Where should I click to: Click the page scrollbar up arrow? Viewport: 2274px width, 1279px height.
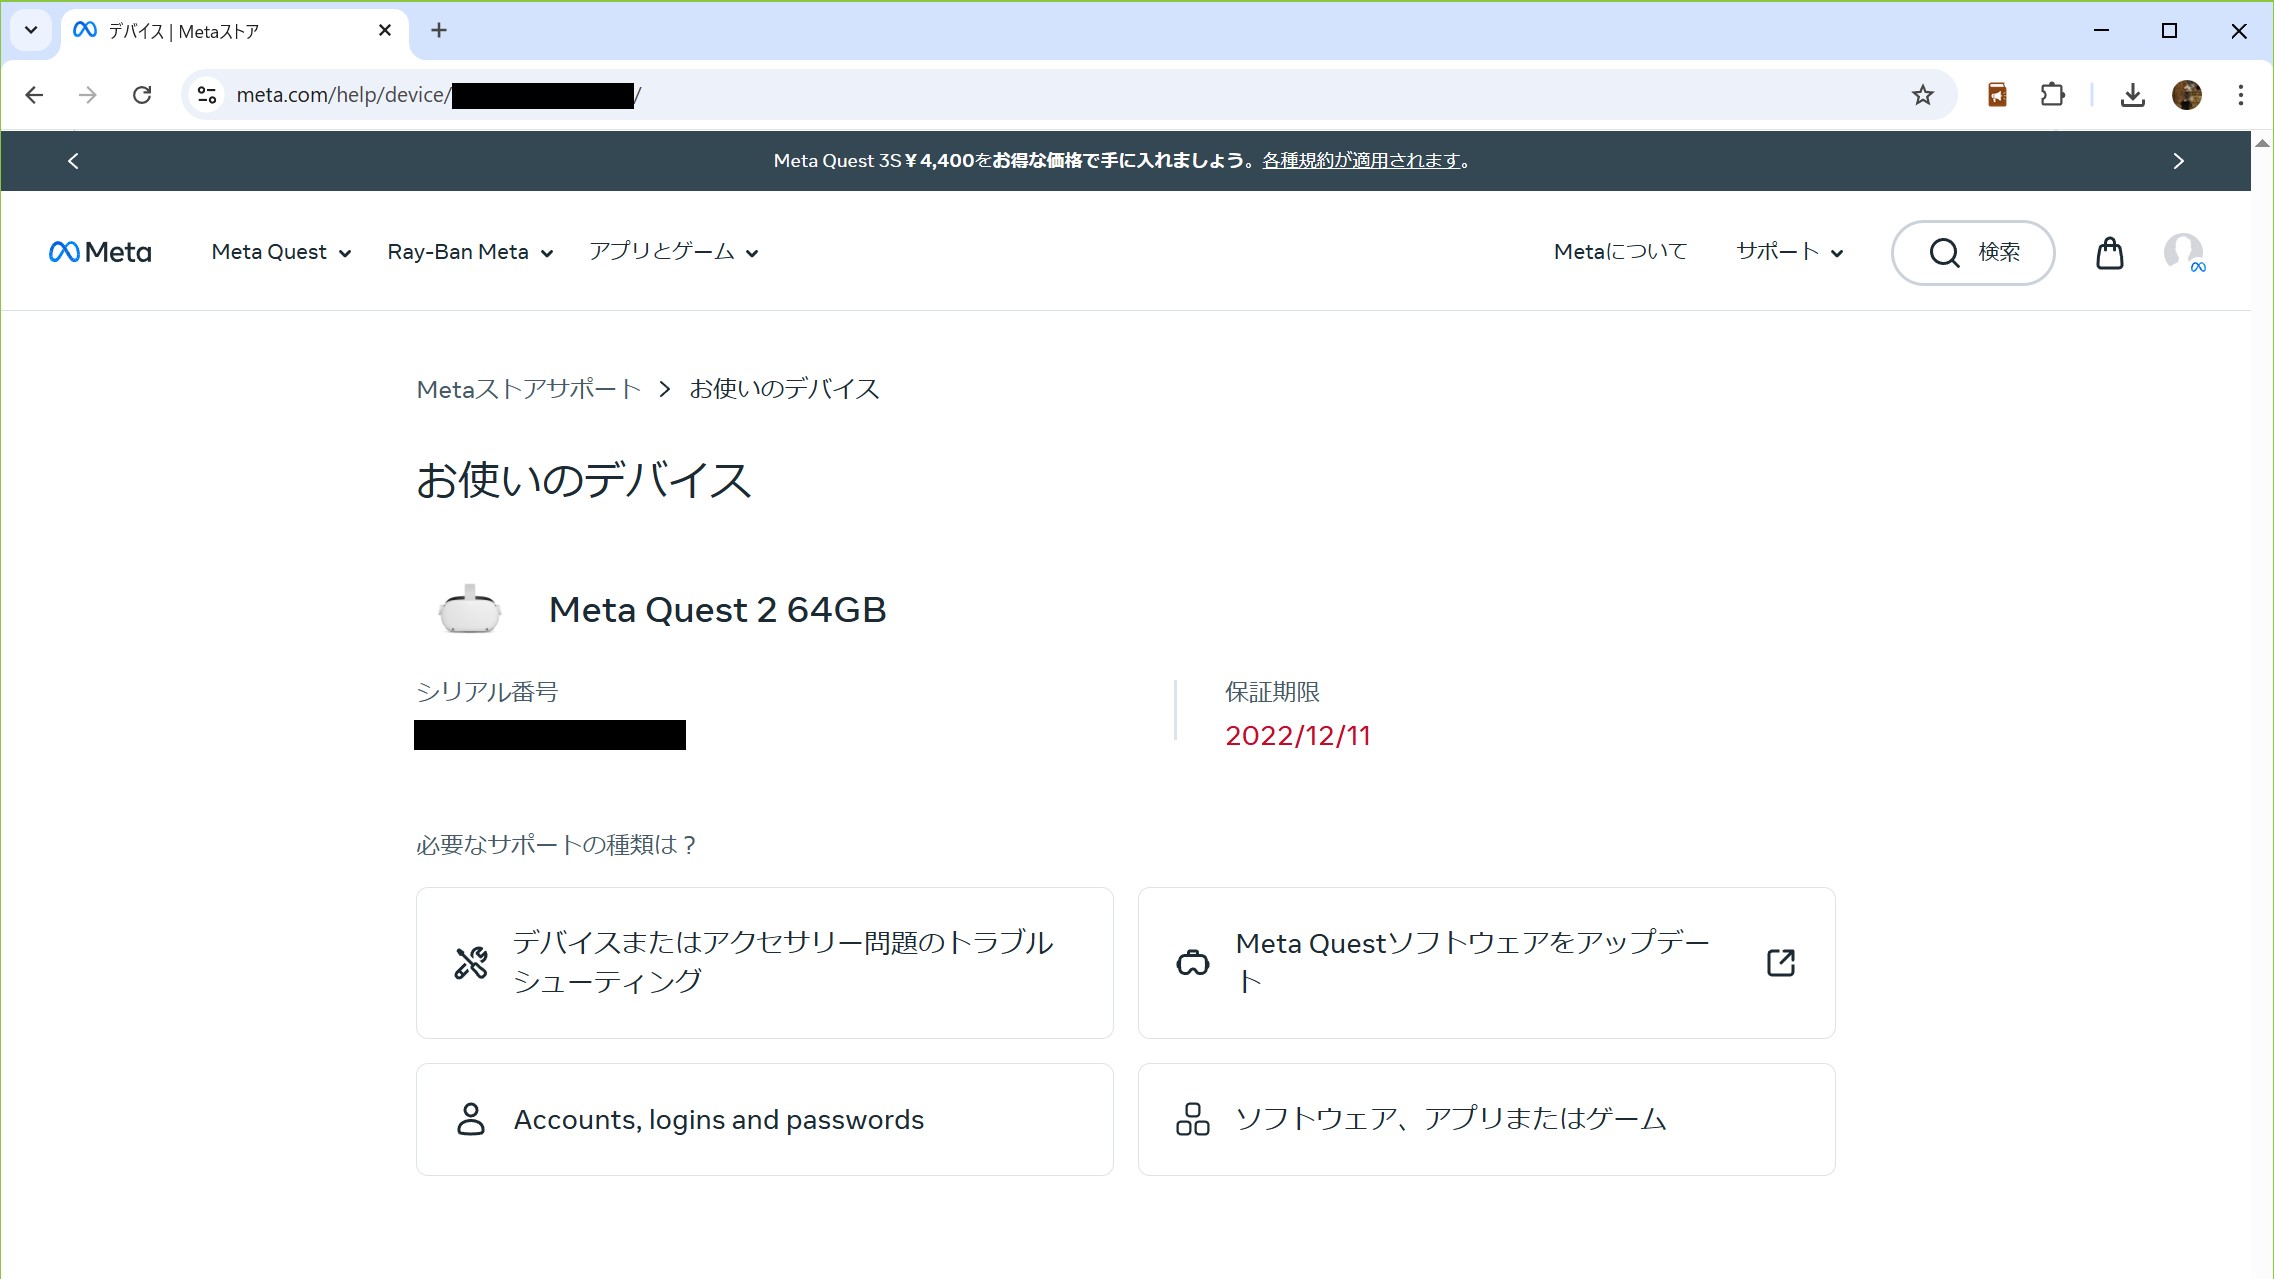click(2262, 144)
